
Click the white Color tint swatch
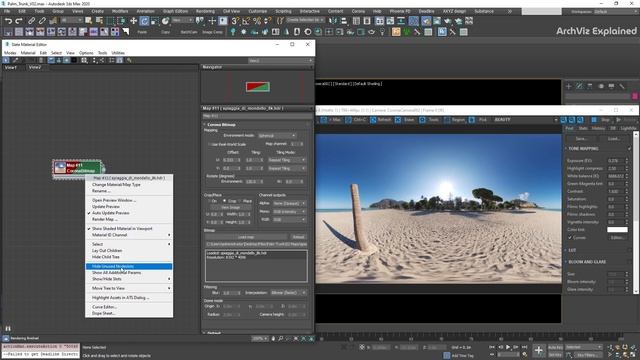tap(617, 230)
